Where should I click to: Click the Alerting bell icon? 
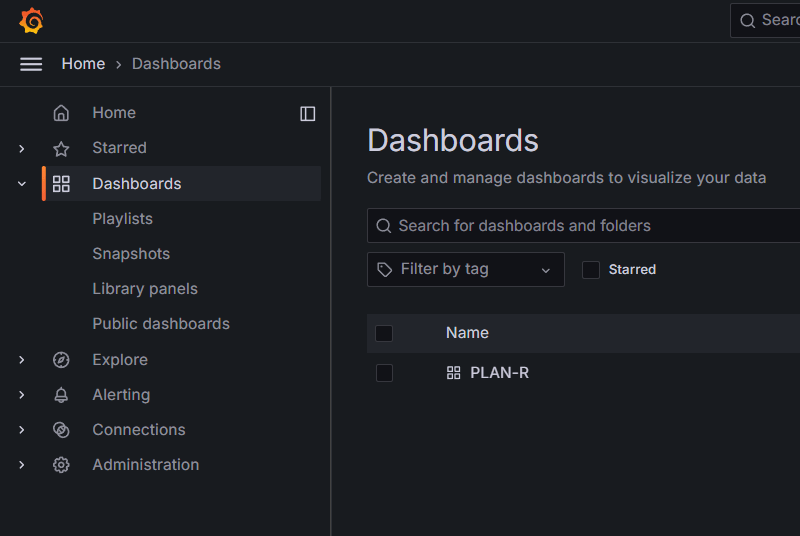pos(61,395)
